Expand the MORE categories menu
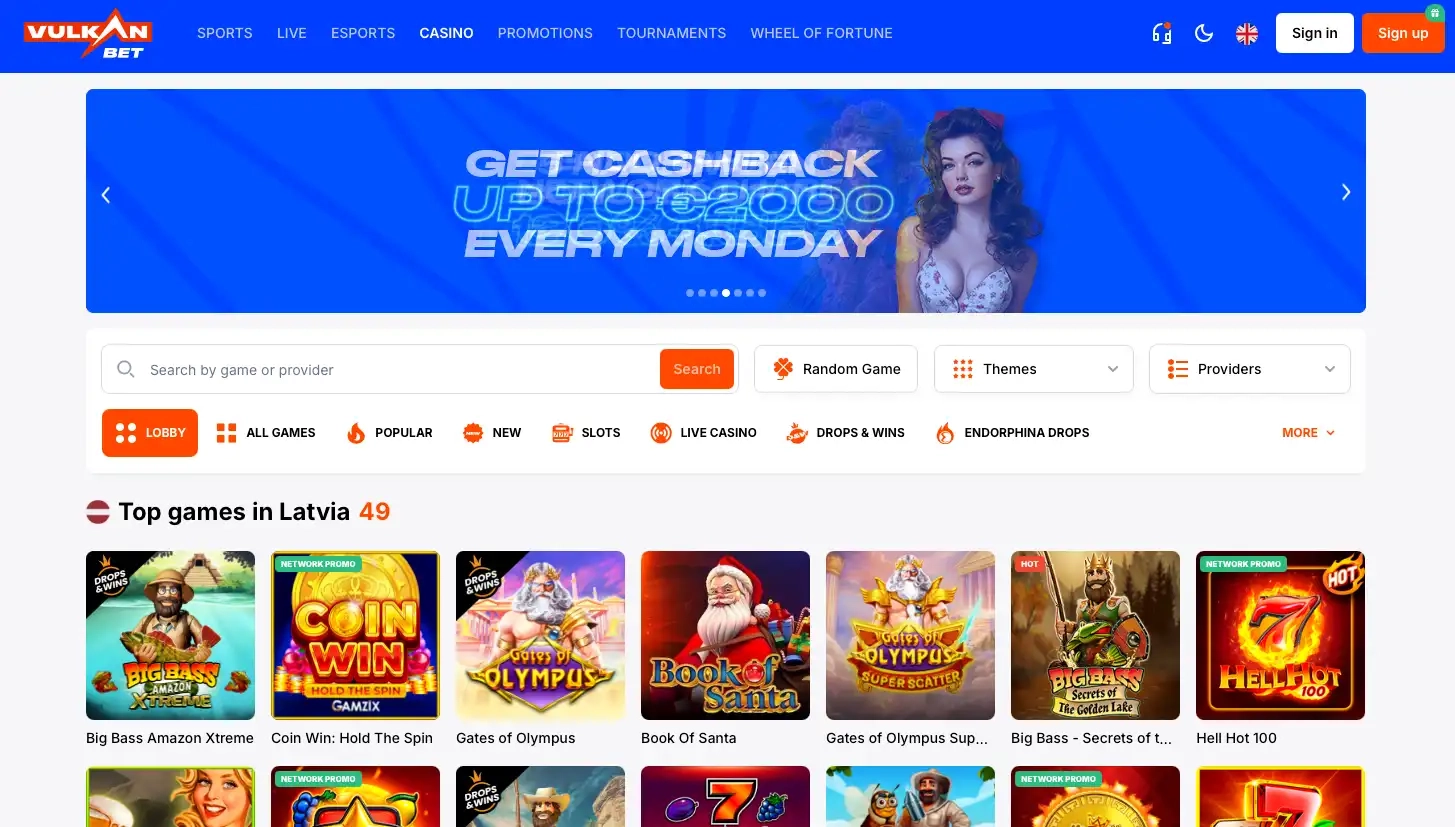The image size is (1455, 827). click(1308, 433)
